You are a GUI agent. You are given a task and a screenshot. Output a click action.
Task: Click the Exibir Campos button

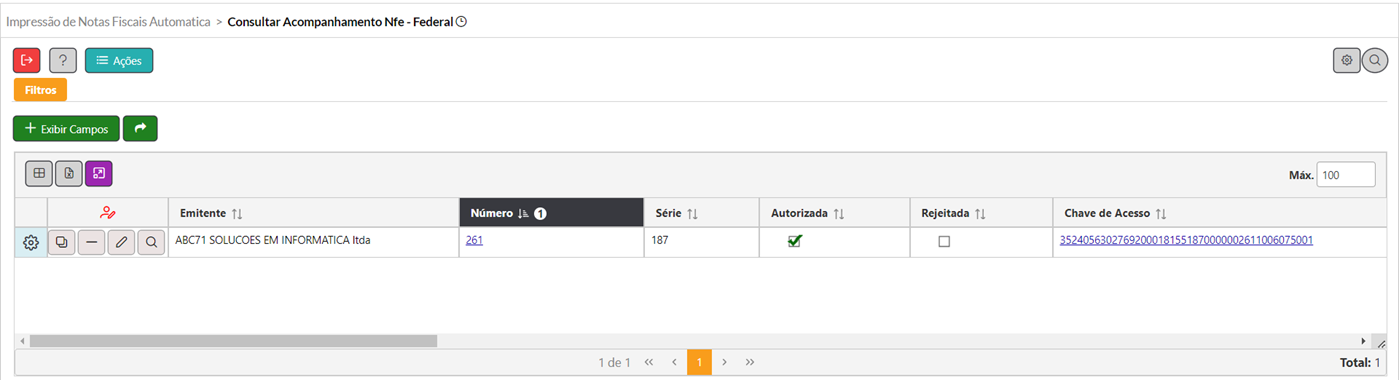pyautogui.click(x=66, y=128)
